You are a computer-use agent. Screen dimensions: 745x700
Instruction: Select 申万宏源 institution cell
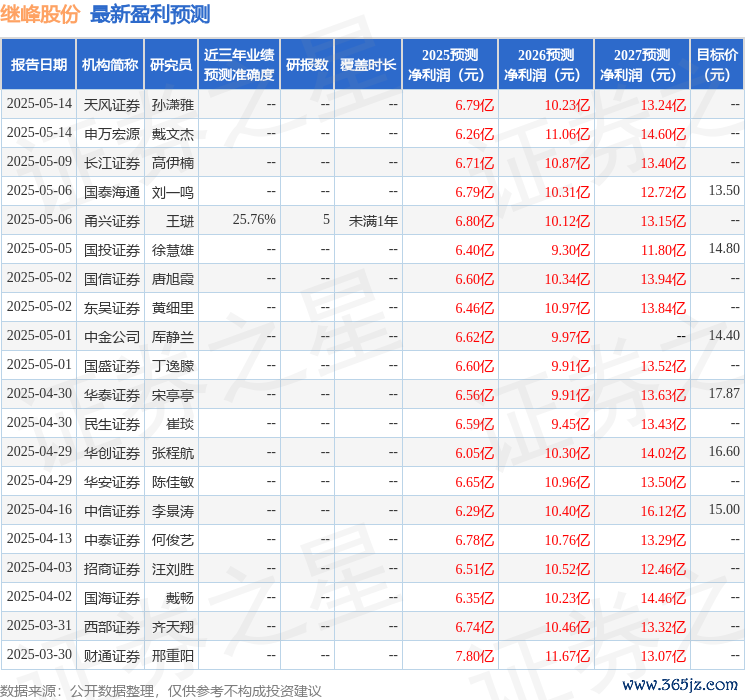(x=112, y=134)
